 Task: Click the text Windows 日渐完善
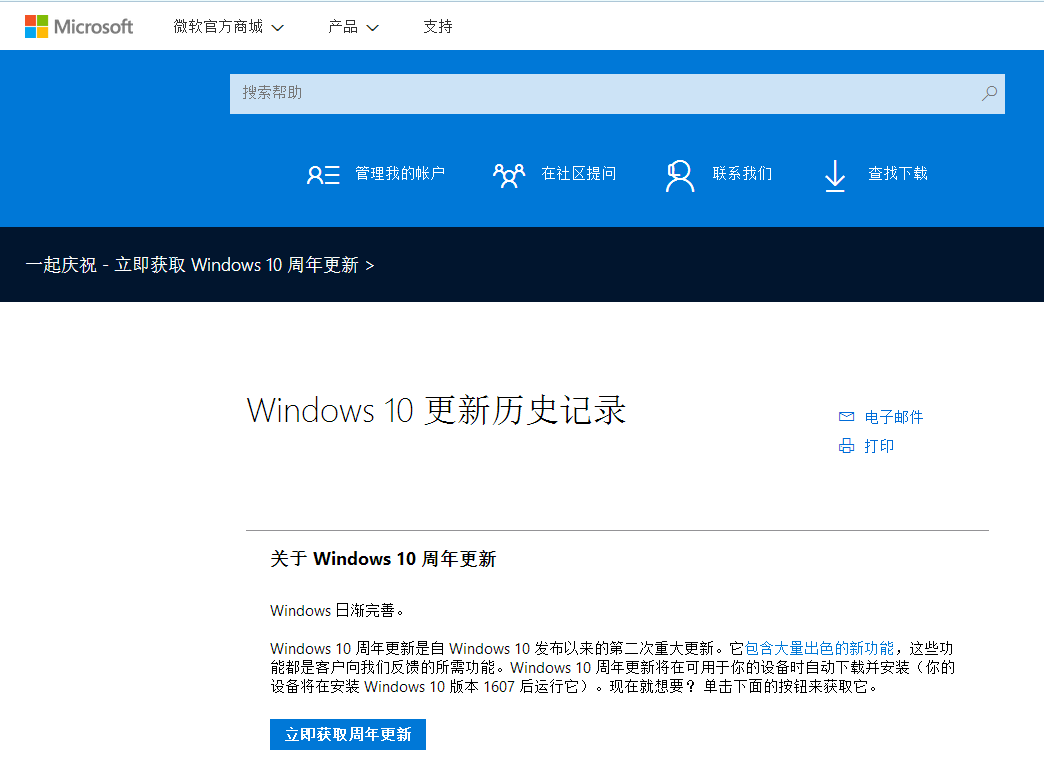tap(337, 611)
